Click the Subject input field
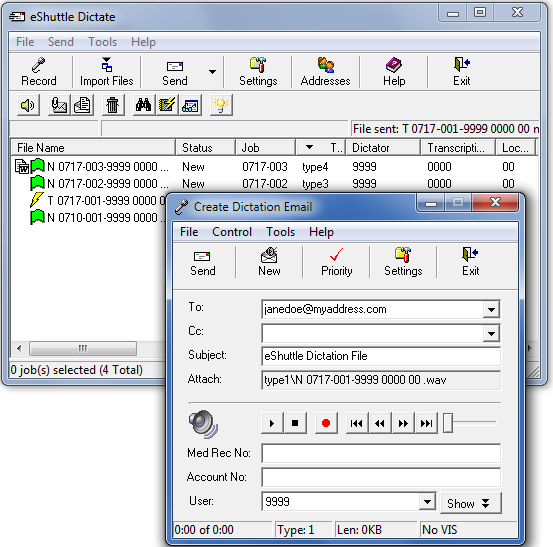Image resolution: width=553 pixels, height=547 pixels. click(x=381, y=356)
